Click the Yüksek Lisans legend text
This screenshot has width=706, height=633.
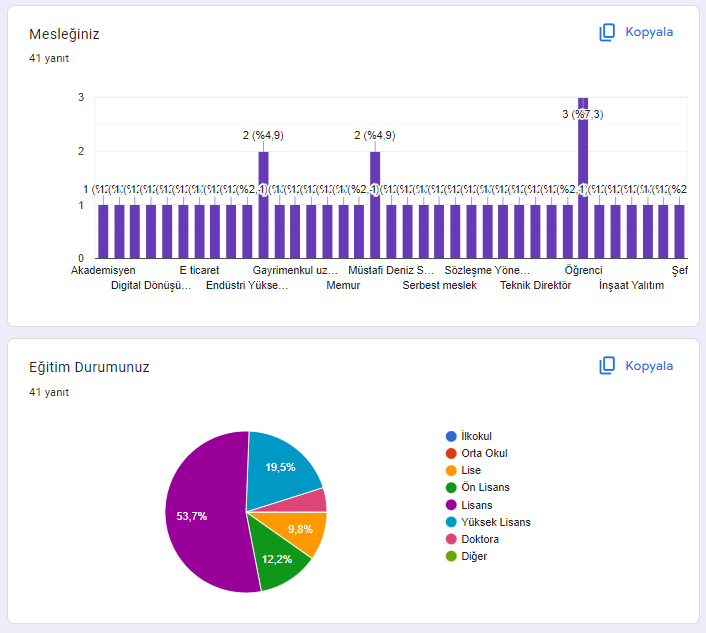496,522
